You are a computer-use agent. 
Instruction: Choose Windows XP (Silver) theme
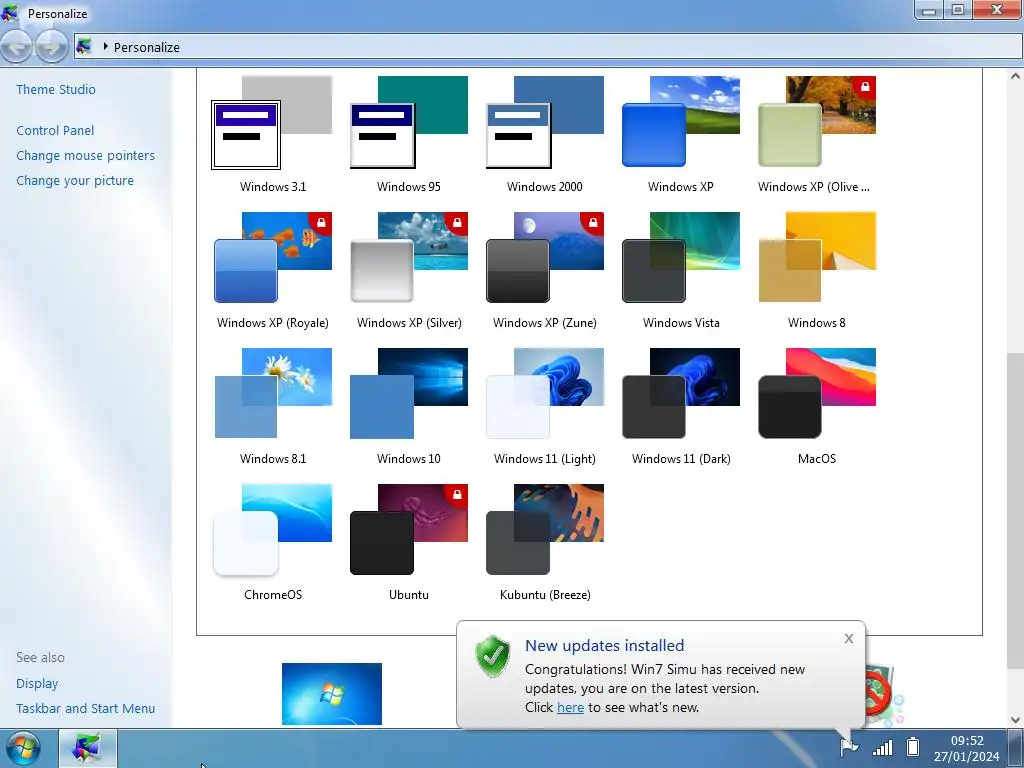coord(409,270)
